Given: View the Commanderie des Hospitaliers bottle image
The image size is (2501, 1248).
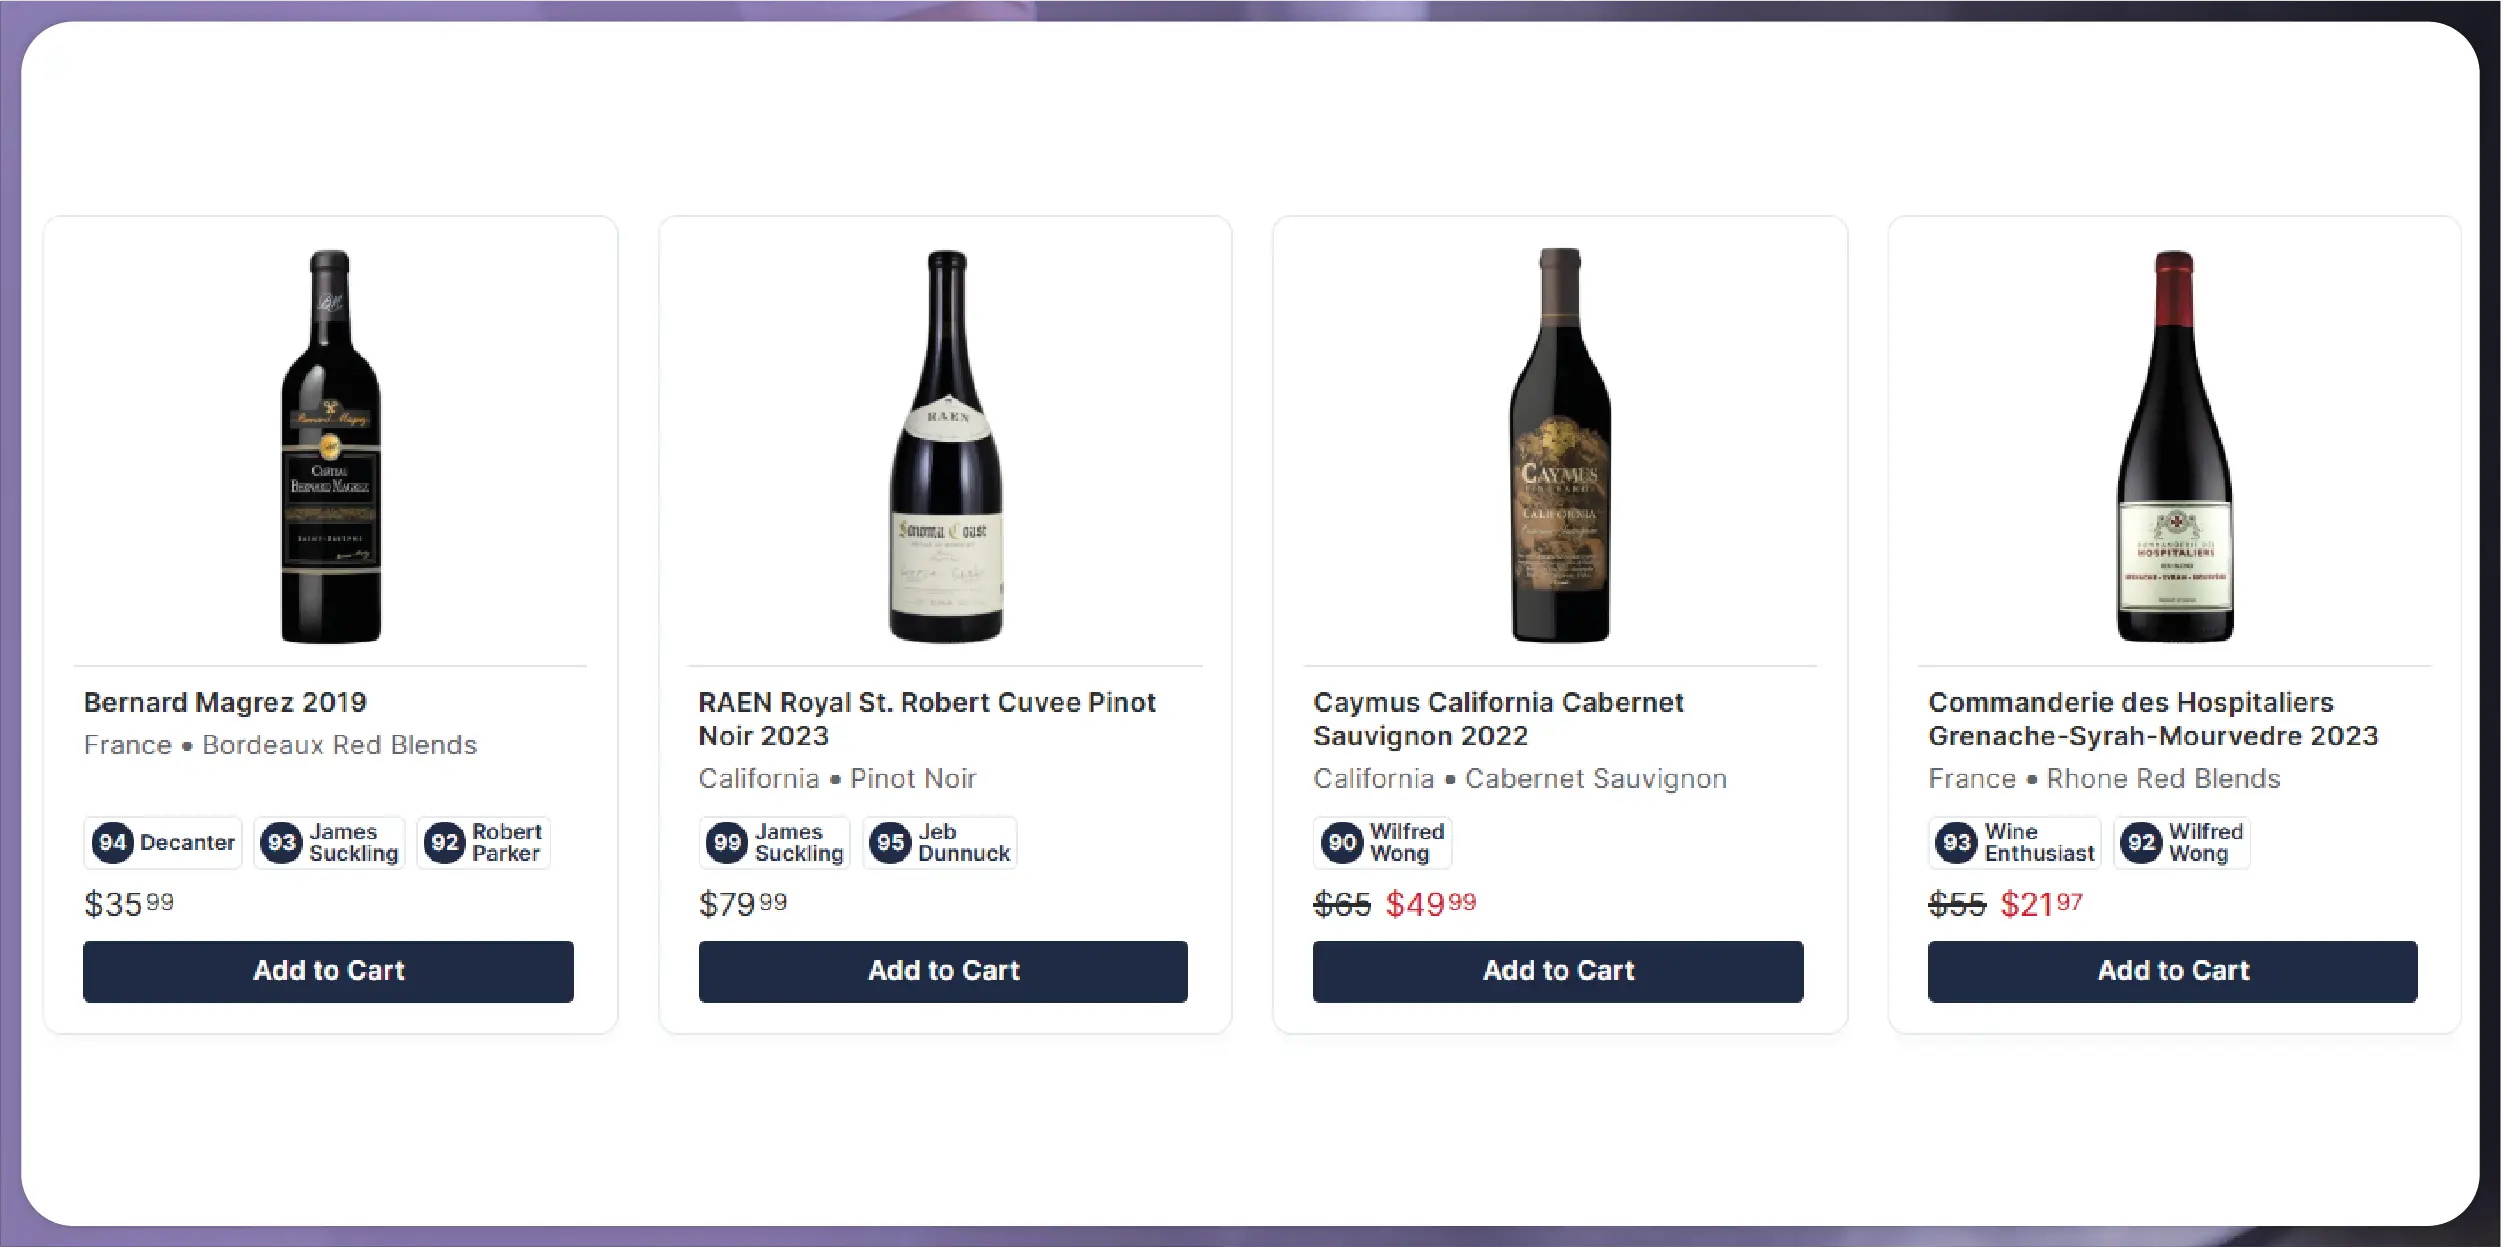Looking at the screenshot, I should (x=2174, y=446).
